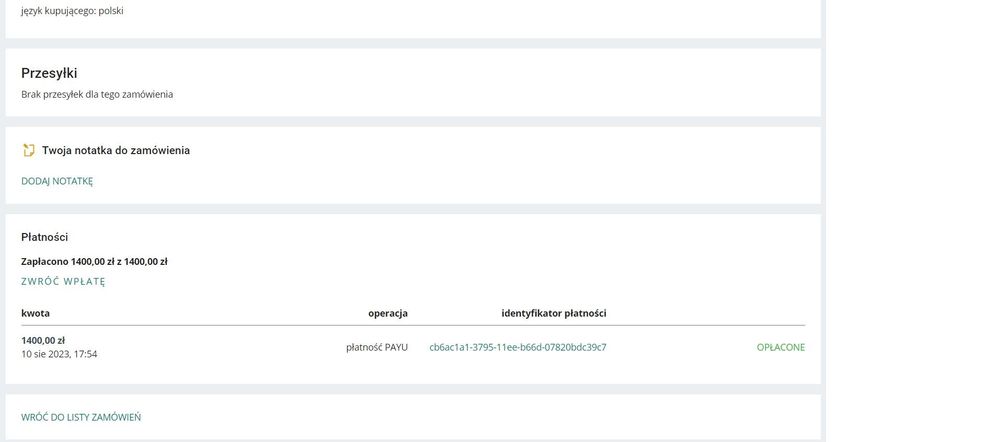Click the kwota column header
The image size is (998, 442).
(x=36, y=313)
